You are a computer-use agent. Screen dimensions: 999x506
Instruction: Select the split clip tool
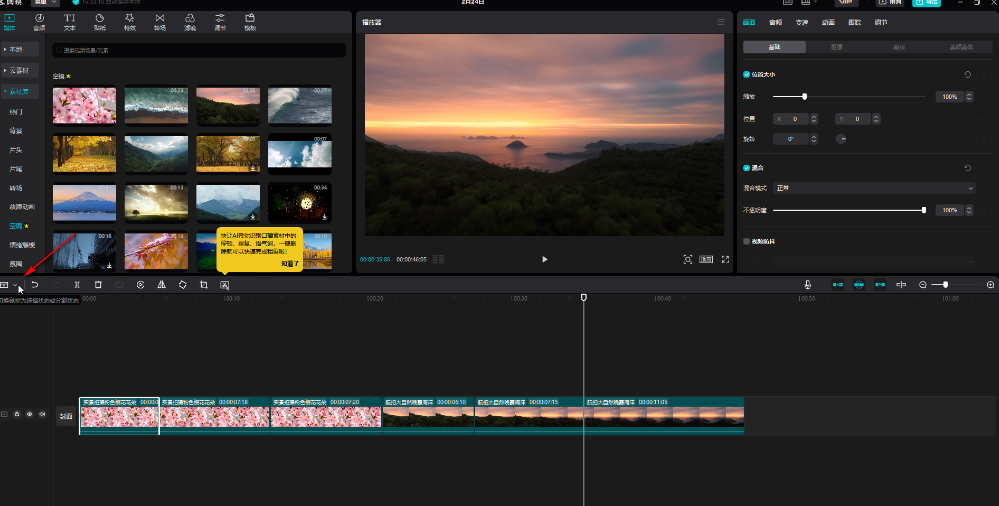point(77,285)
